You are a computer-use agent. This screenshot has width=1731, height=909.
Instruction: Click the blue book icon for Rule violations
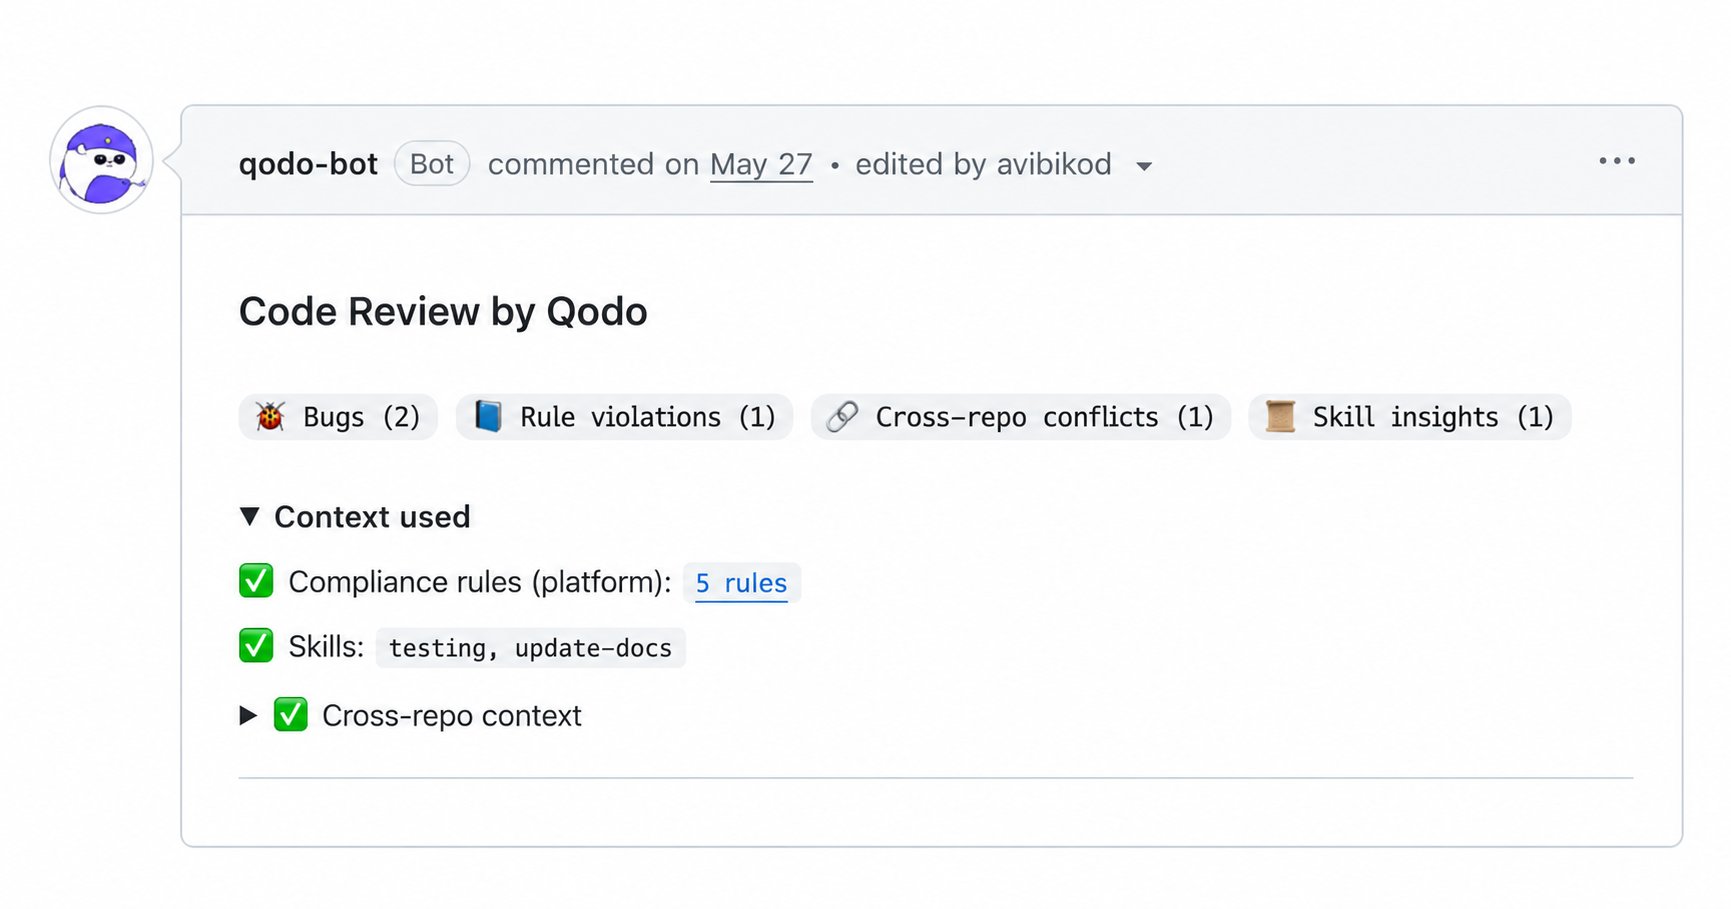coord(488,416)
